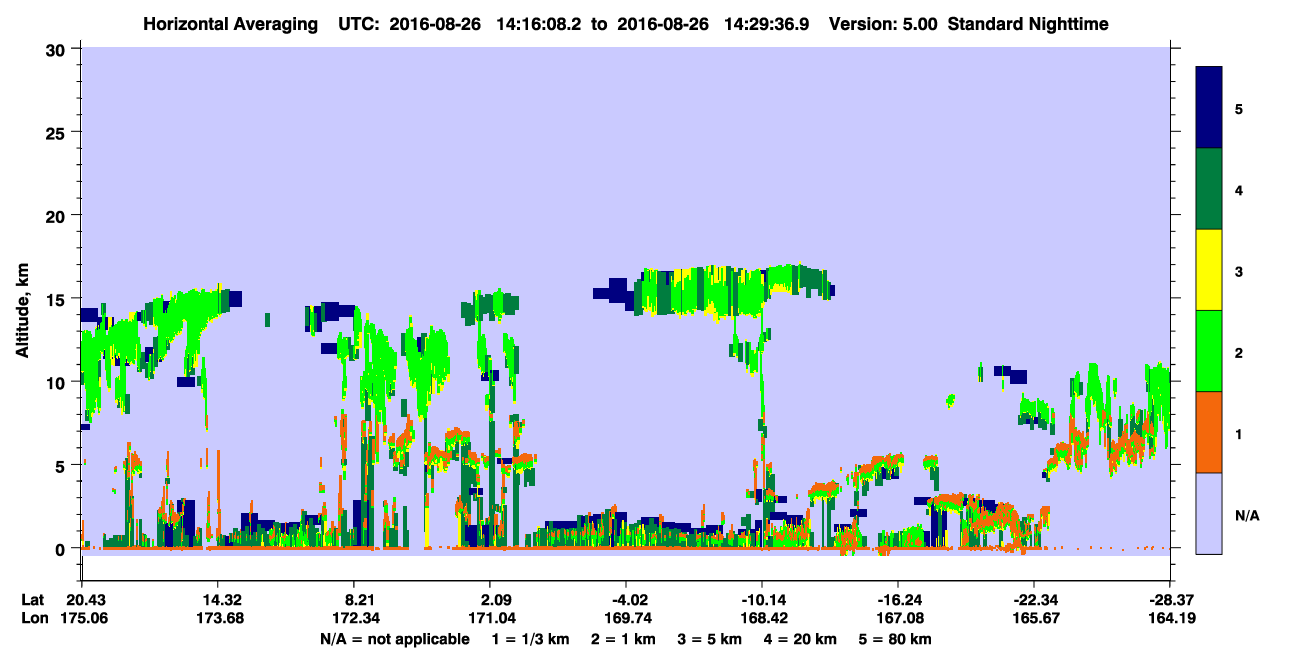Click latitude value 14.32
This screenshot has width=1300, height=667.
217,600
